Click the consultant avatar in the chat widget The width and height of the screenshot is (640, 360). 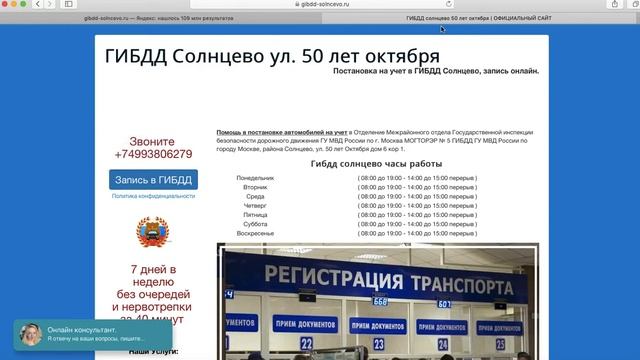30,335
